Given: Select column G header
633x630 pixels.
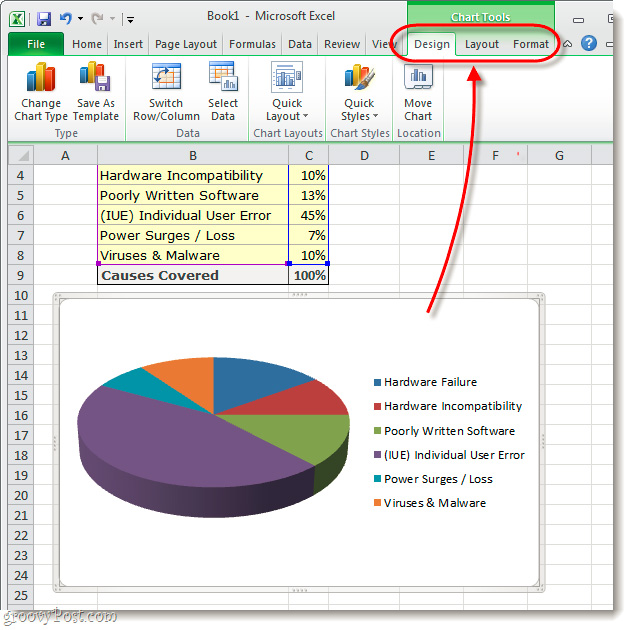Looking at the screenshot, I should click(559, 155).
